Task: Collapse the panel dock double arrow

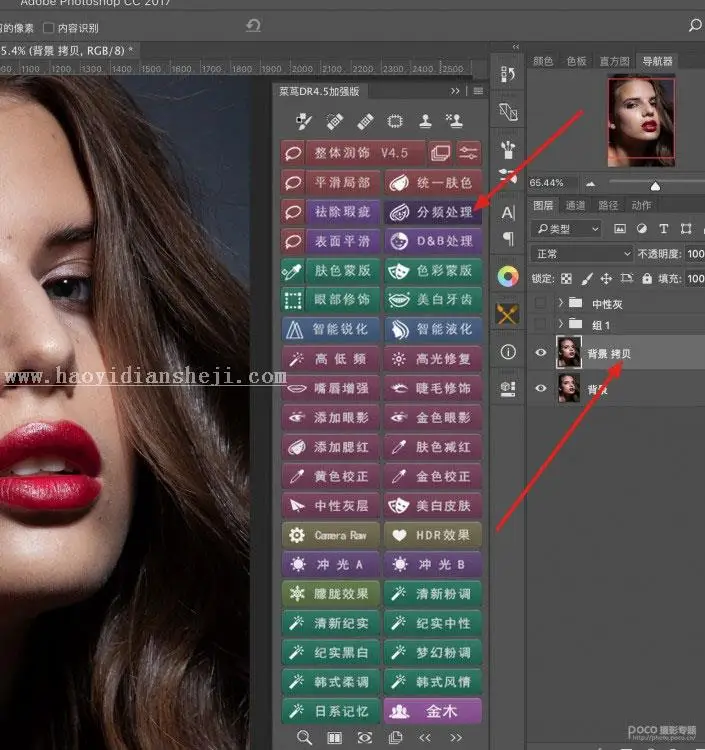Action: coord(516,47)
